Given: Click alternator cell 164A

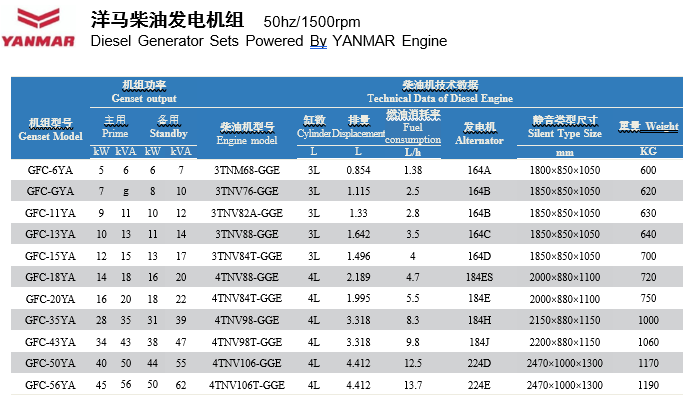Looking at the screenshot, I should tap(479, 170).
